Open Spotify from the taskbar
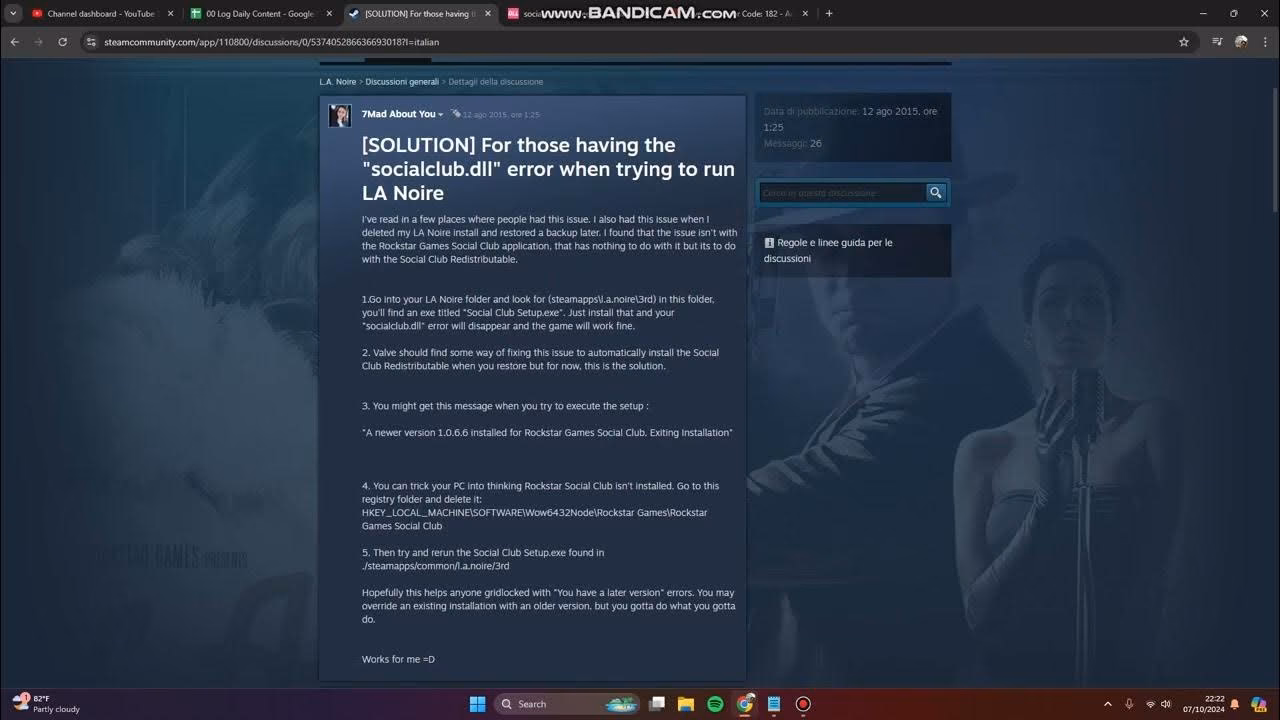This screenshot has width=1280, height=720. coord(715,704)
